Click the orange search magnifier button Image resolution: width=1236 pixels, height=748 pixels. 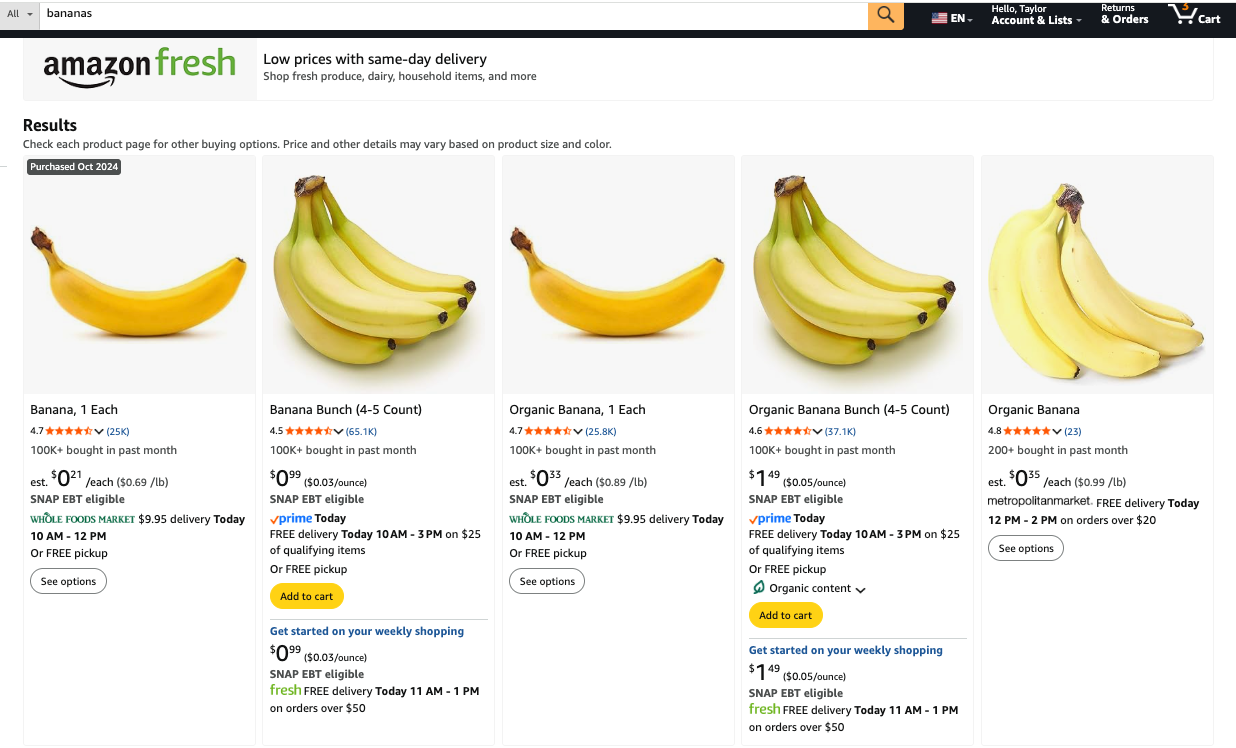tap(885, 15)
